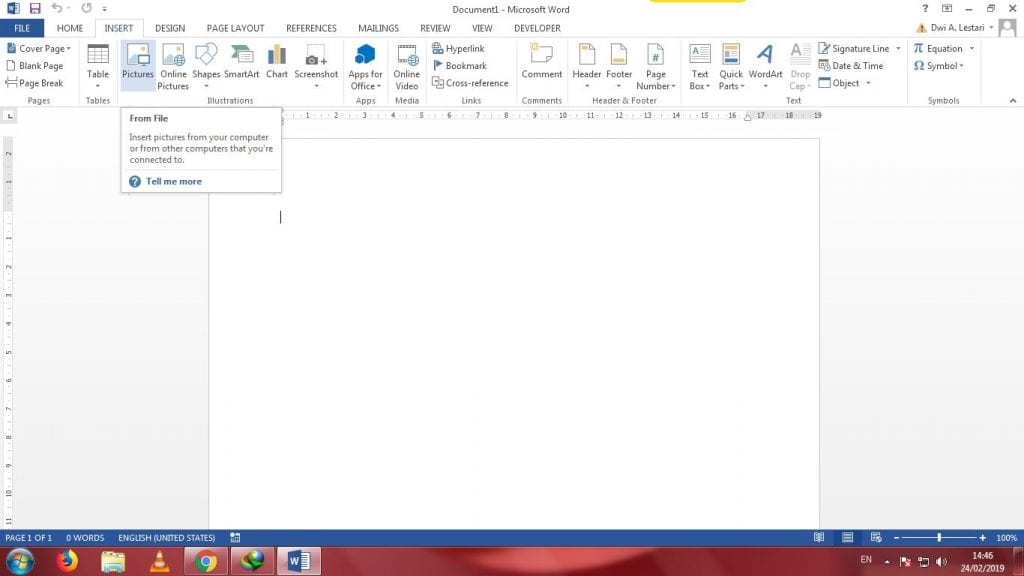Insert a Comment
Viewport: 1024px width, 576px height.
tap(541, 64)
